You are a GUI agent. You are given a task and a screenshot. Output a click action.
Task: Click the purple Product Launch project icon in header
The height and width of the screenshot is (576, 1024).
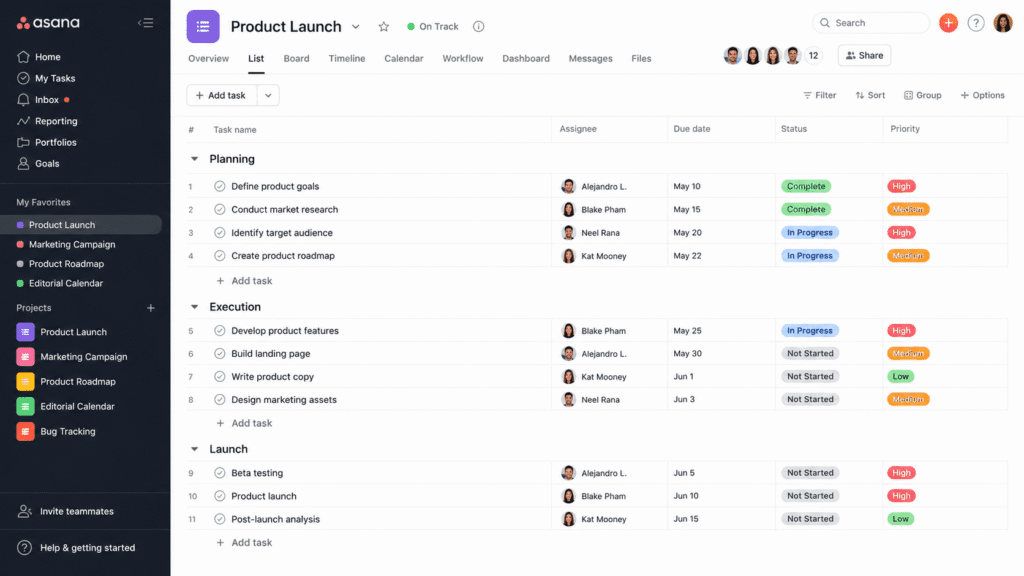tap(203, 27)
